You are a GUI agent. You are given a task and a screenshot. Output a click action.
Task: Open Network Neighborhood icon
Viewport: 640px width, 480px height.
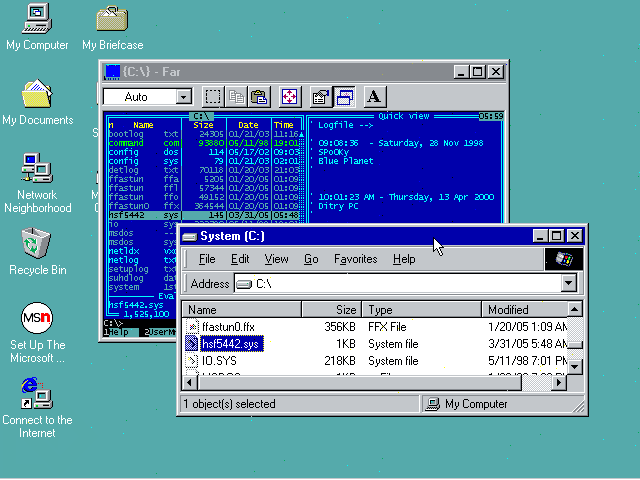click(37, 167)
